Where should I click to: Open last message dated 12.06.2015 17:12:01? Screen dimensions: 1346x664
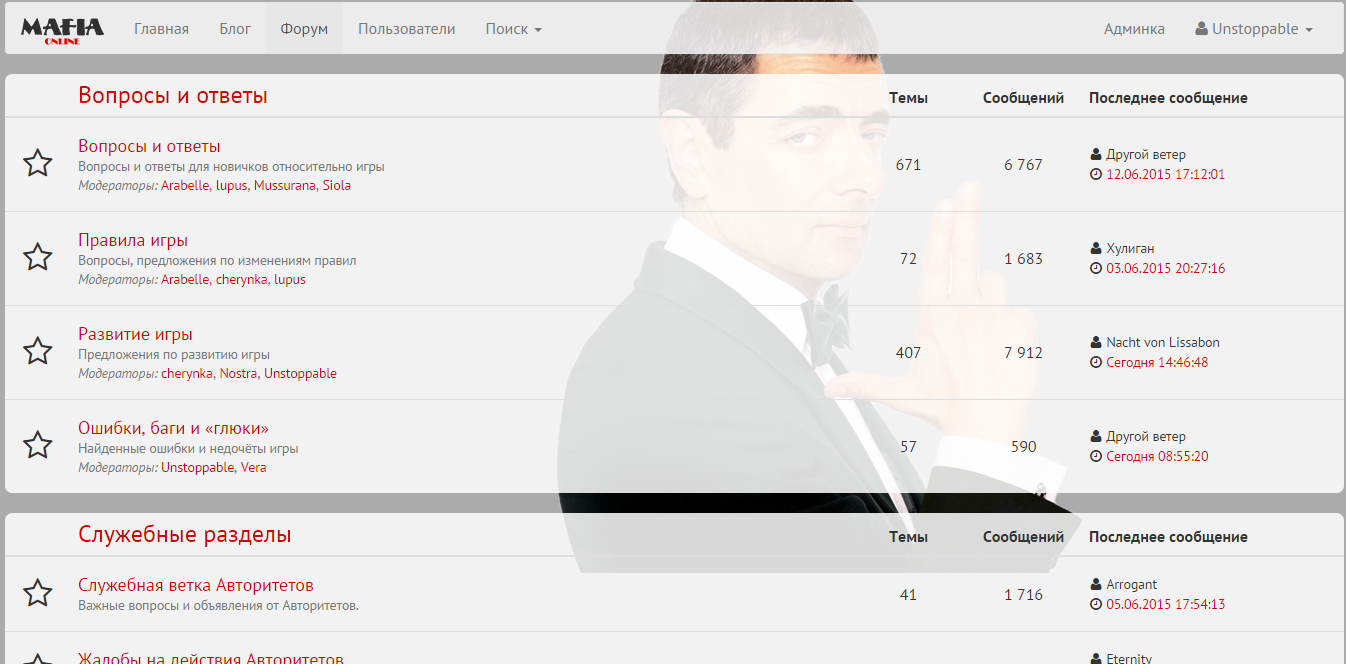coord(1165,174)
